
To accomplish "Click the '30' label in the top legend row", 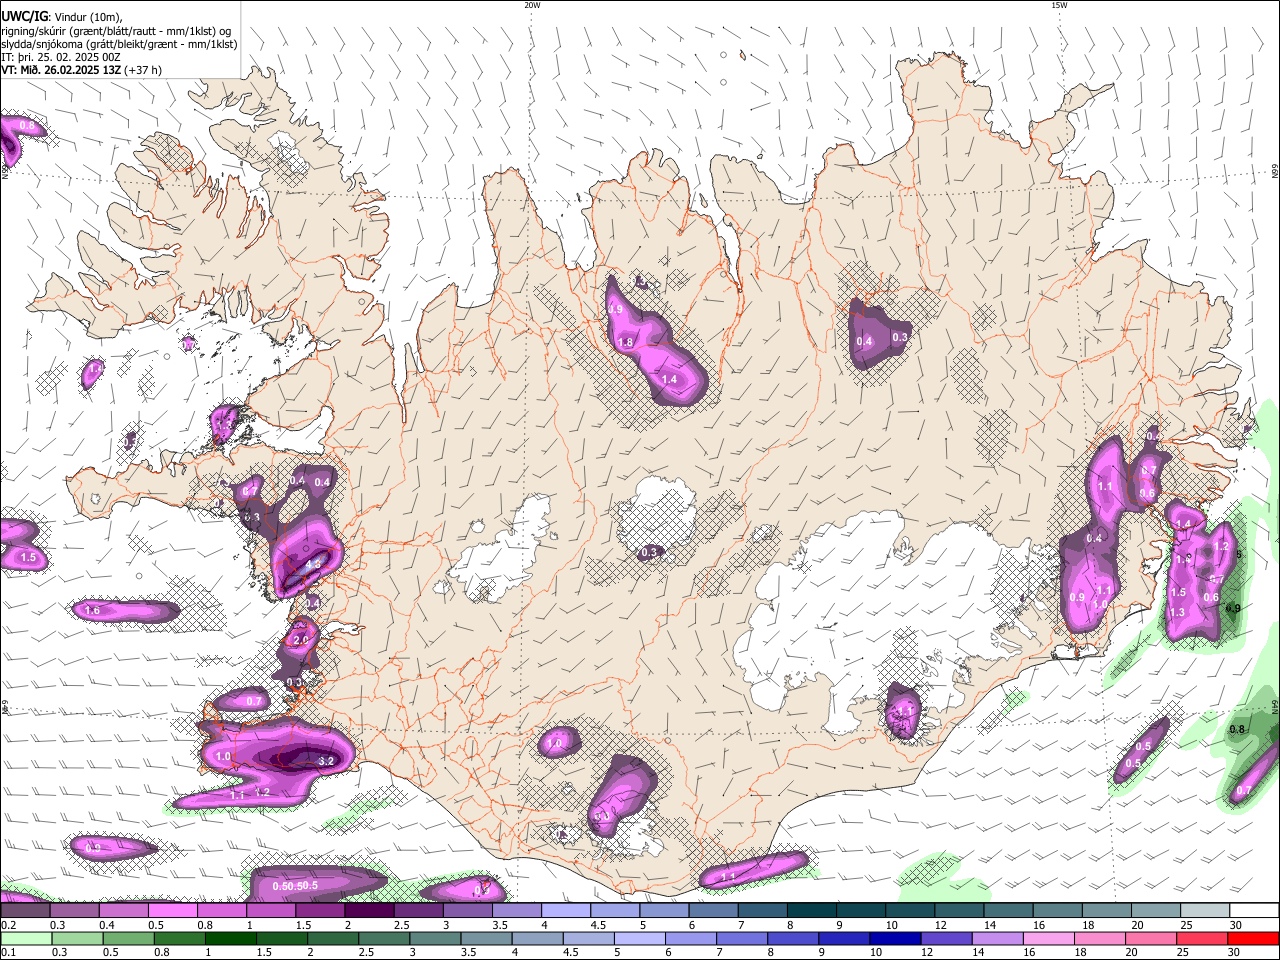I will [1236, 926].
